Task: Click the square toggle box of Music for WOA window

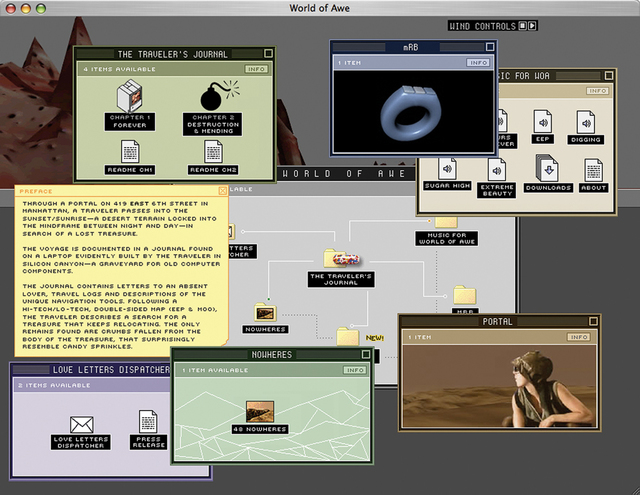Action: pyautogui.click(x=609, y=75)
